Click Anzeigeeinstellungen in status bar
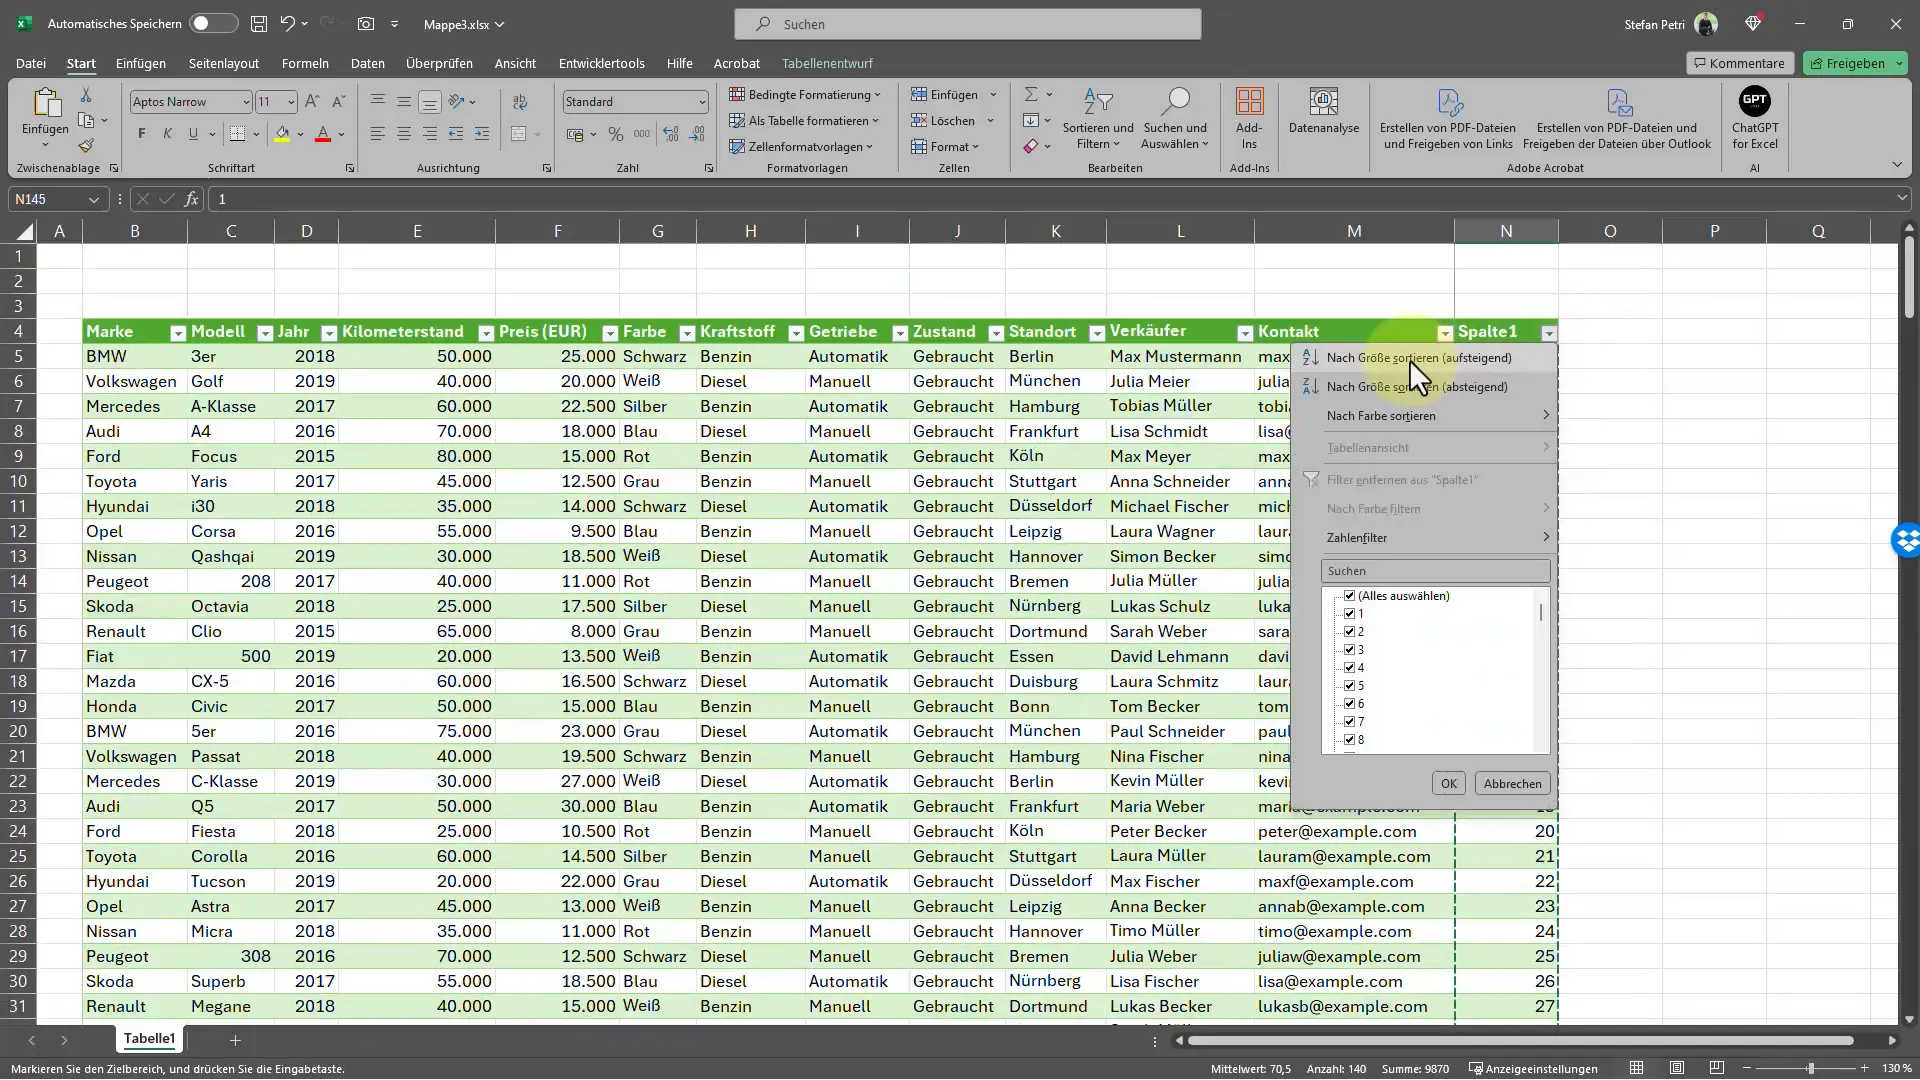Screen dimensions: 1920x1080 1533,1069
